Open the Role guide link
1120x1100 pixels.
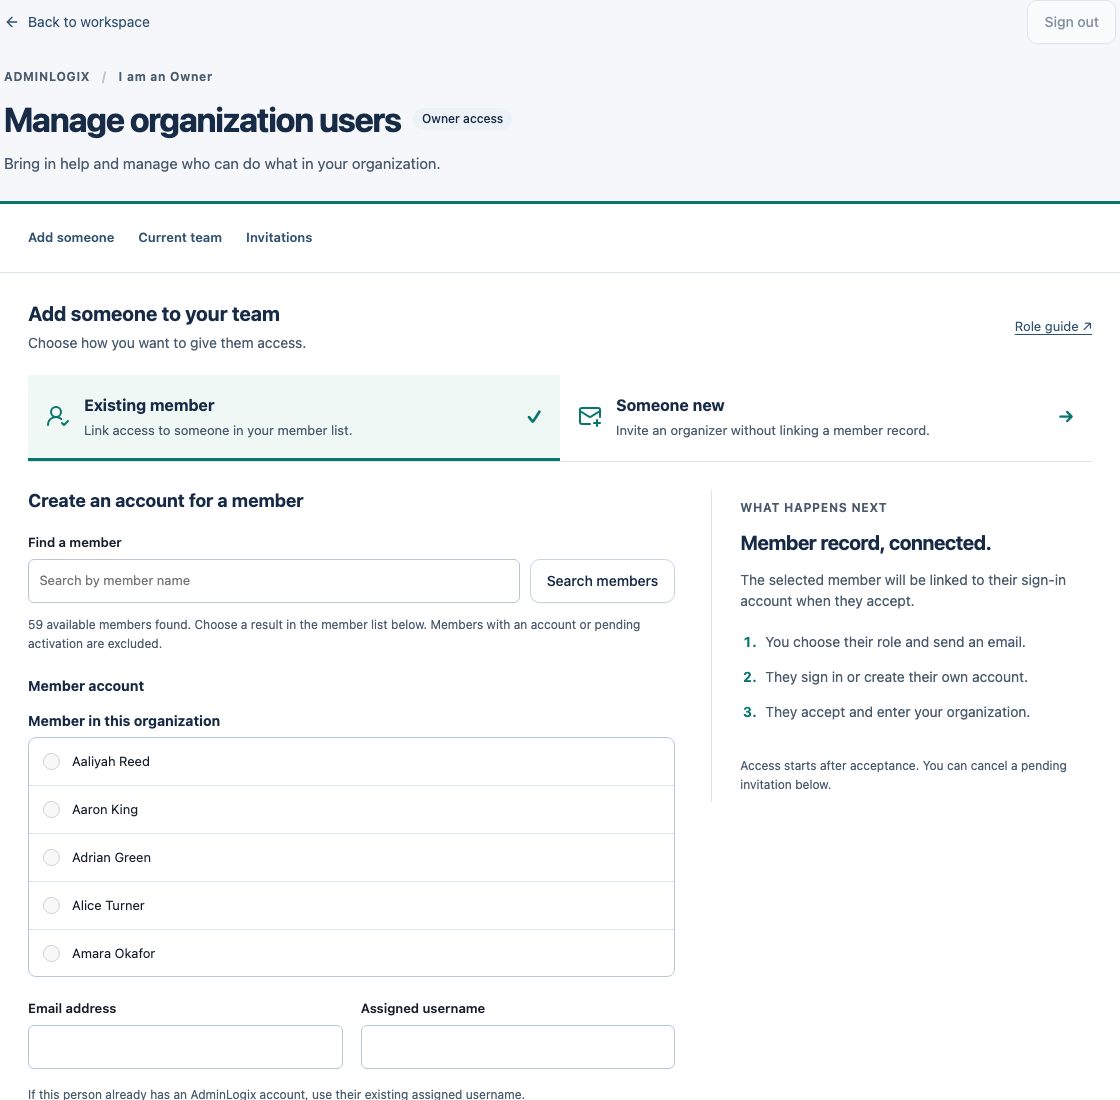point(1053,326)
